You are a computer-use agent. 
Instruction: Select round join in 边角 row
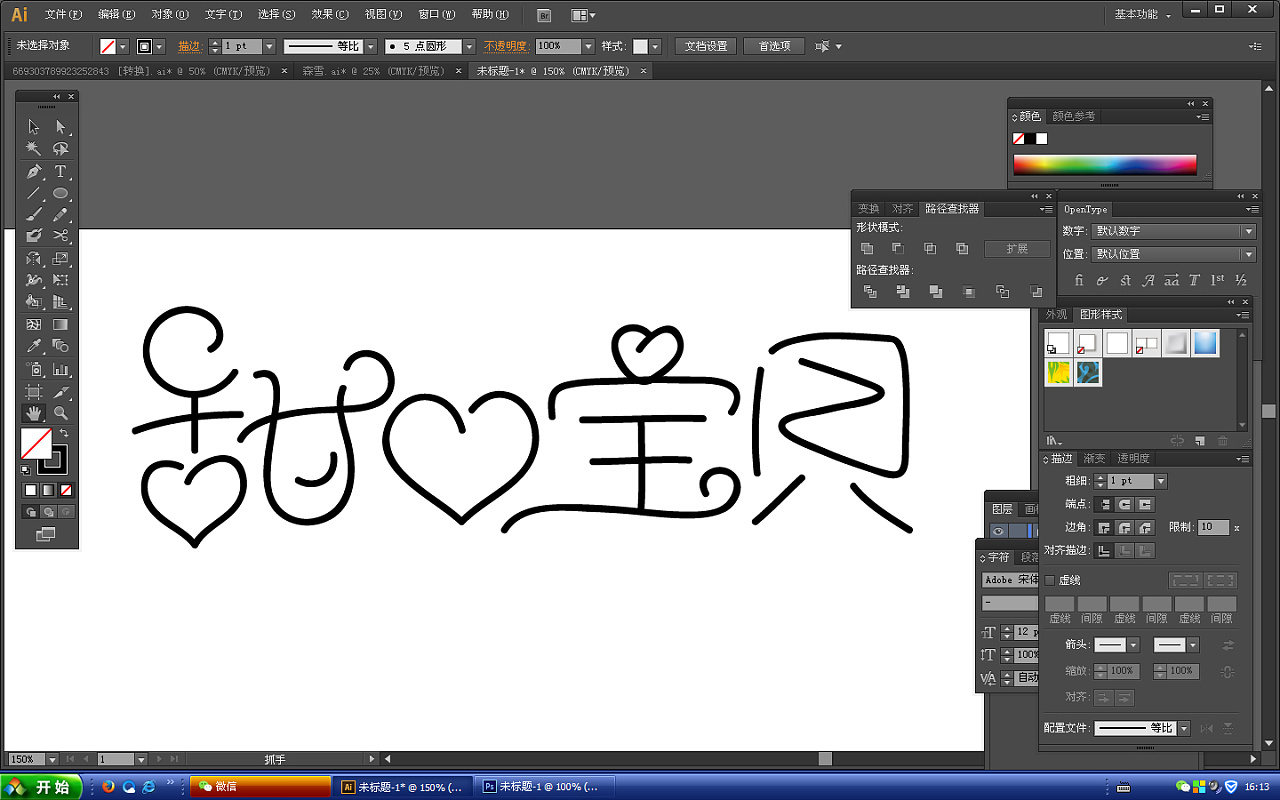coord(1124,527)
